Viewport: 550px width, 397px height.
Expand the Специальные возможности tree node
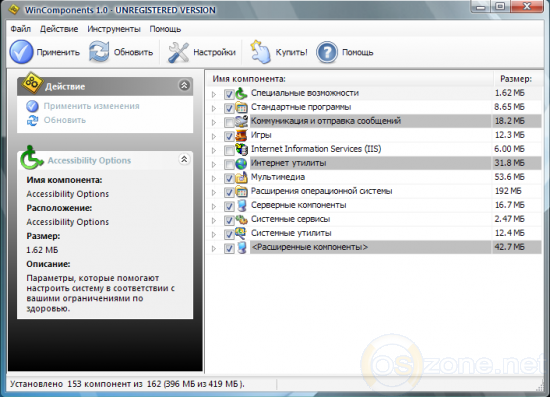click(214, 94)
